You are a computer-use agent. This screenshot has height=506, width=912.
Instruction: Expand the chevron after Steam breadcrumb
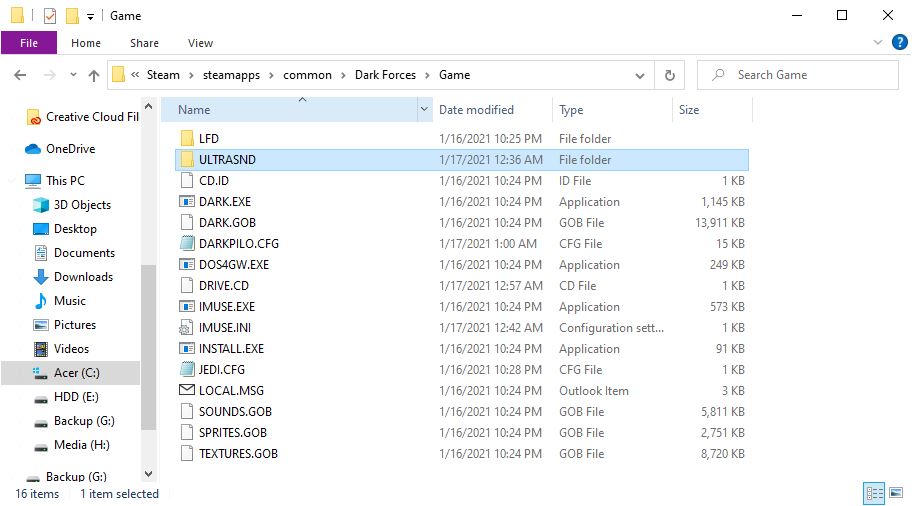(x=191, y=75)
